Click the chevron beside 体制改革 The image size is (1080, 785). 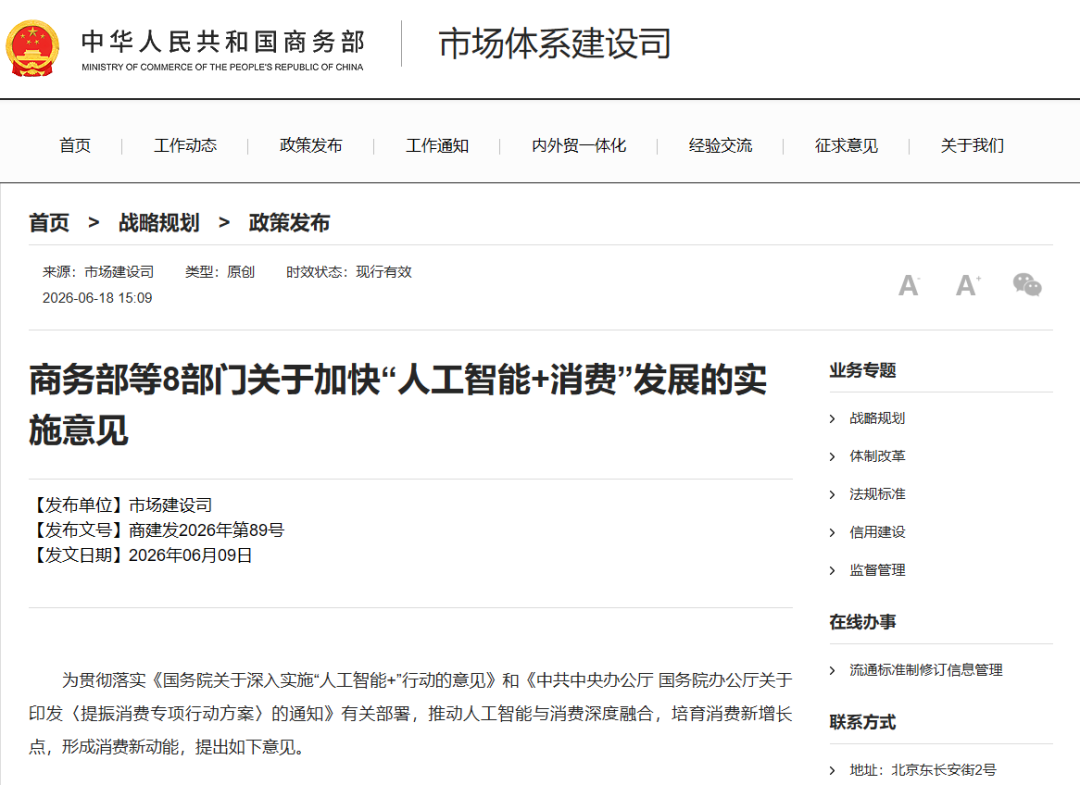(x=833, y=457)
